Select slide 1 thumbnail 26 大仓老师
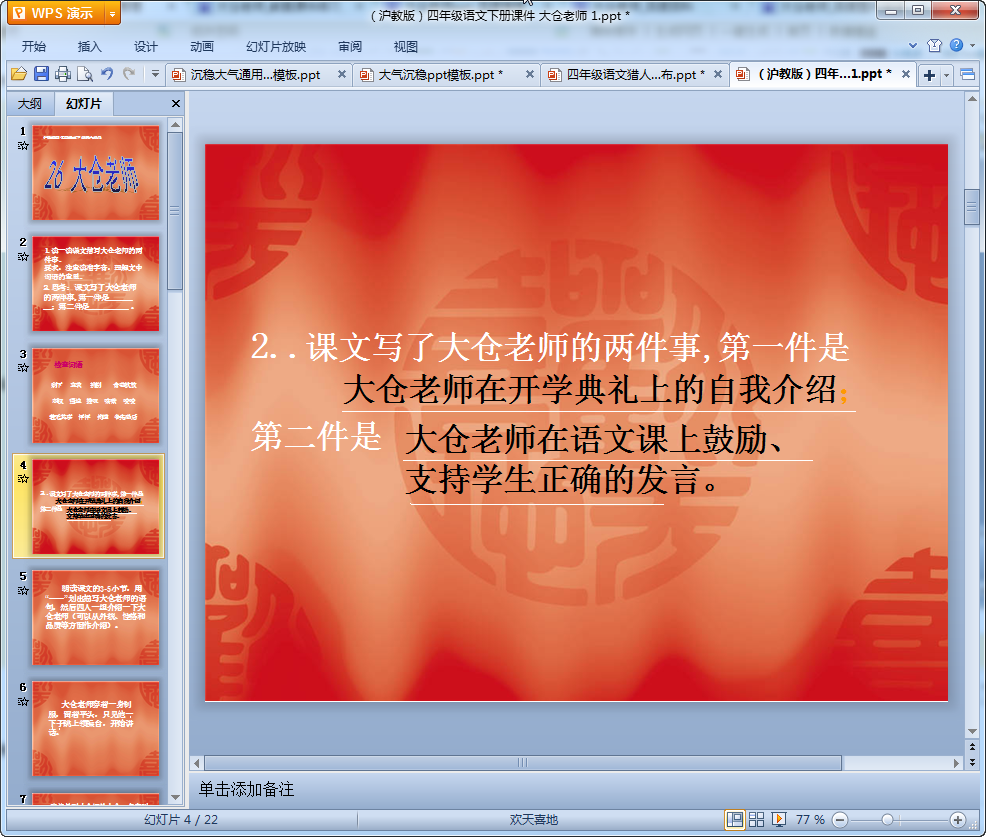986x837 pixels. 96,173
